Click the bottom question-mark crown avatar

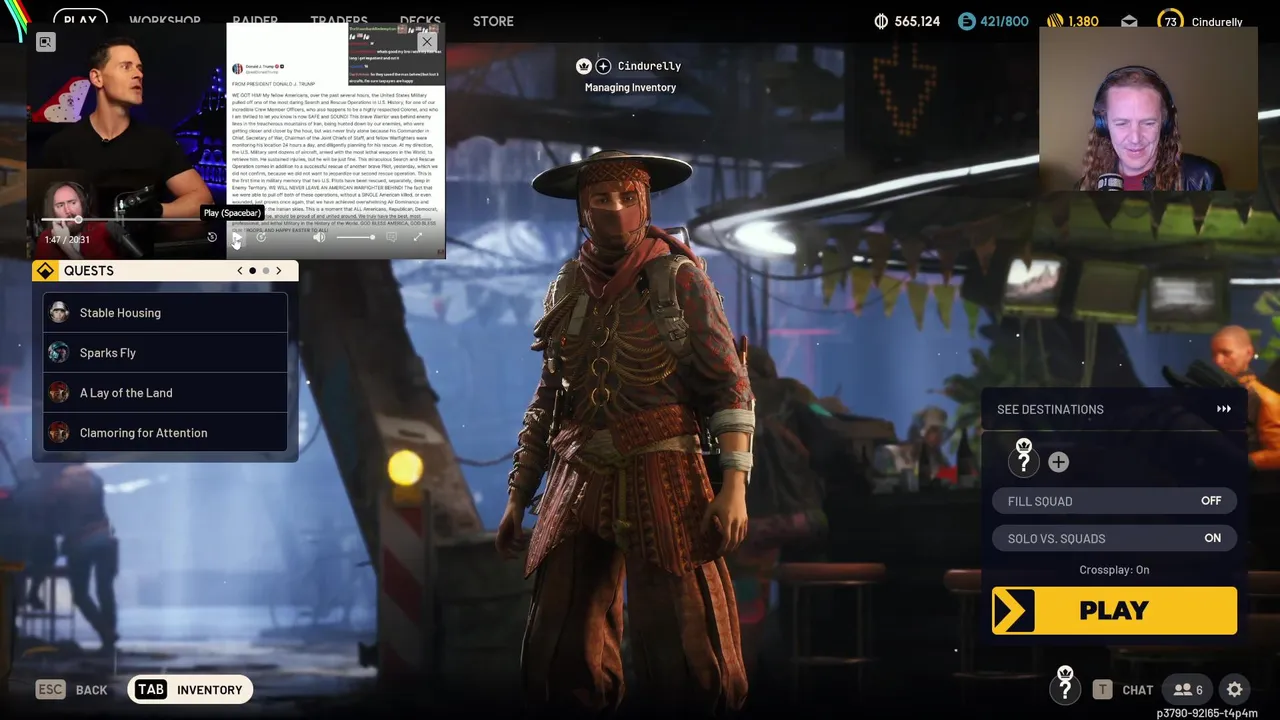(1065, 687)
